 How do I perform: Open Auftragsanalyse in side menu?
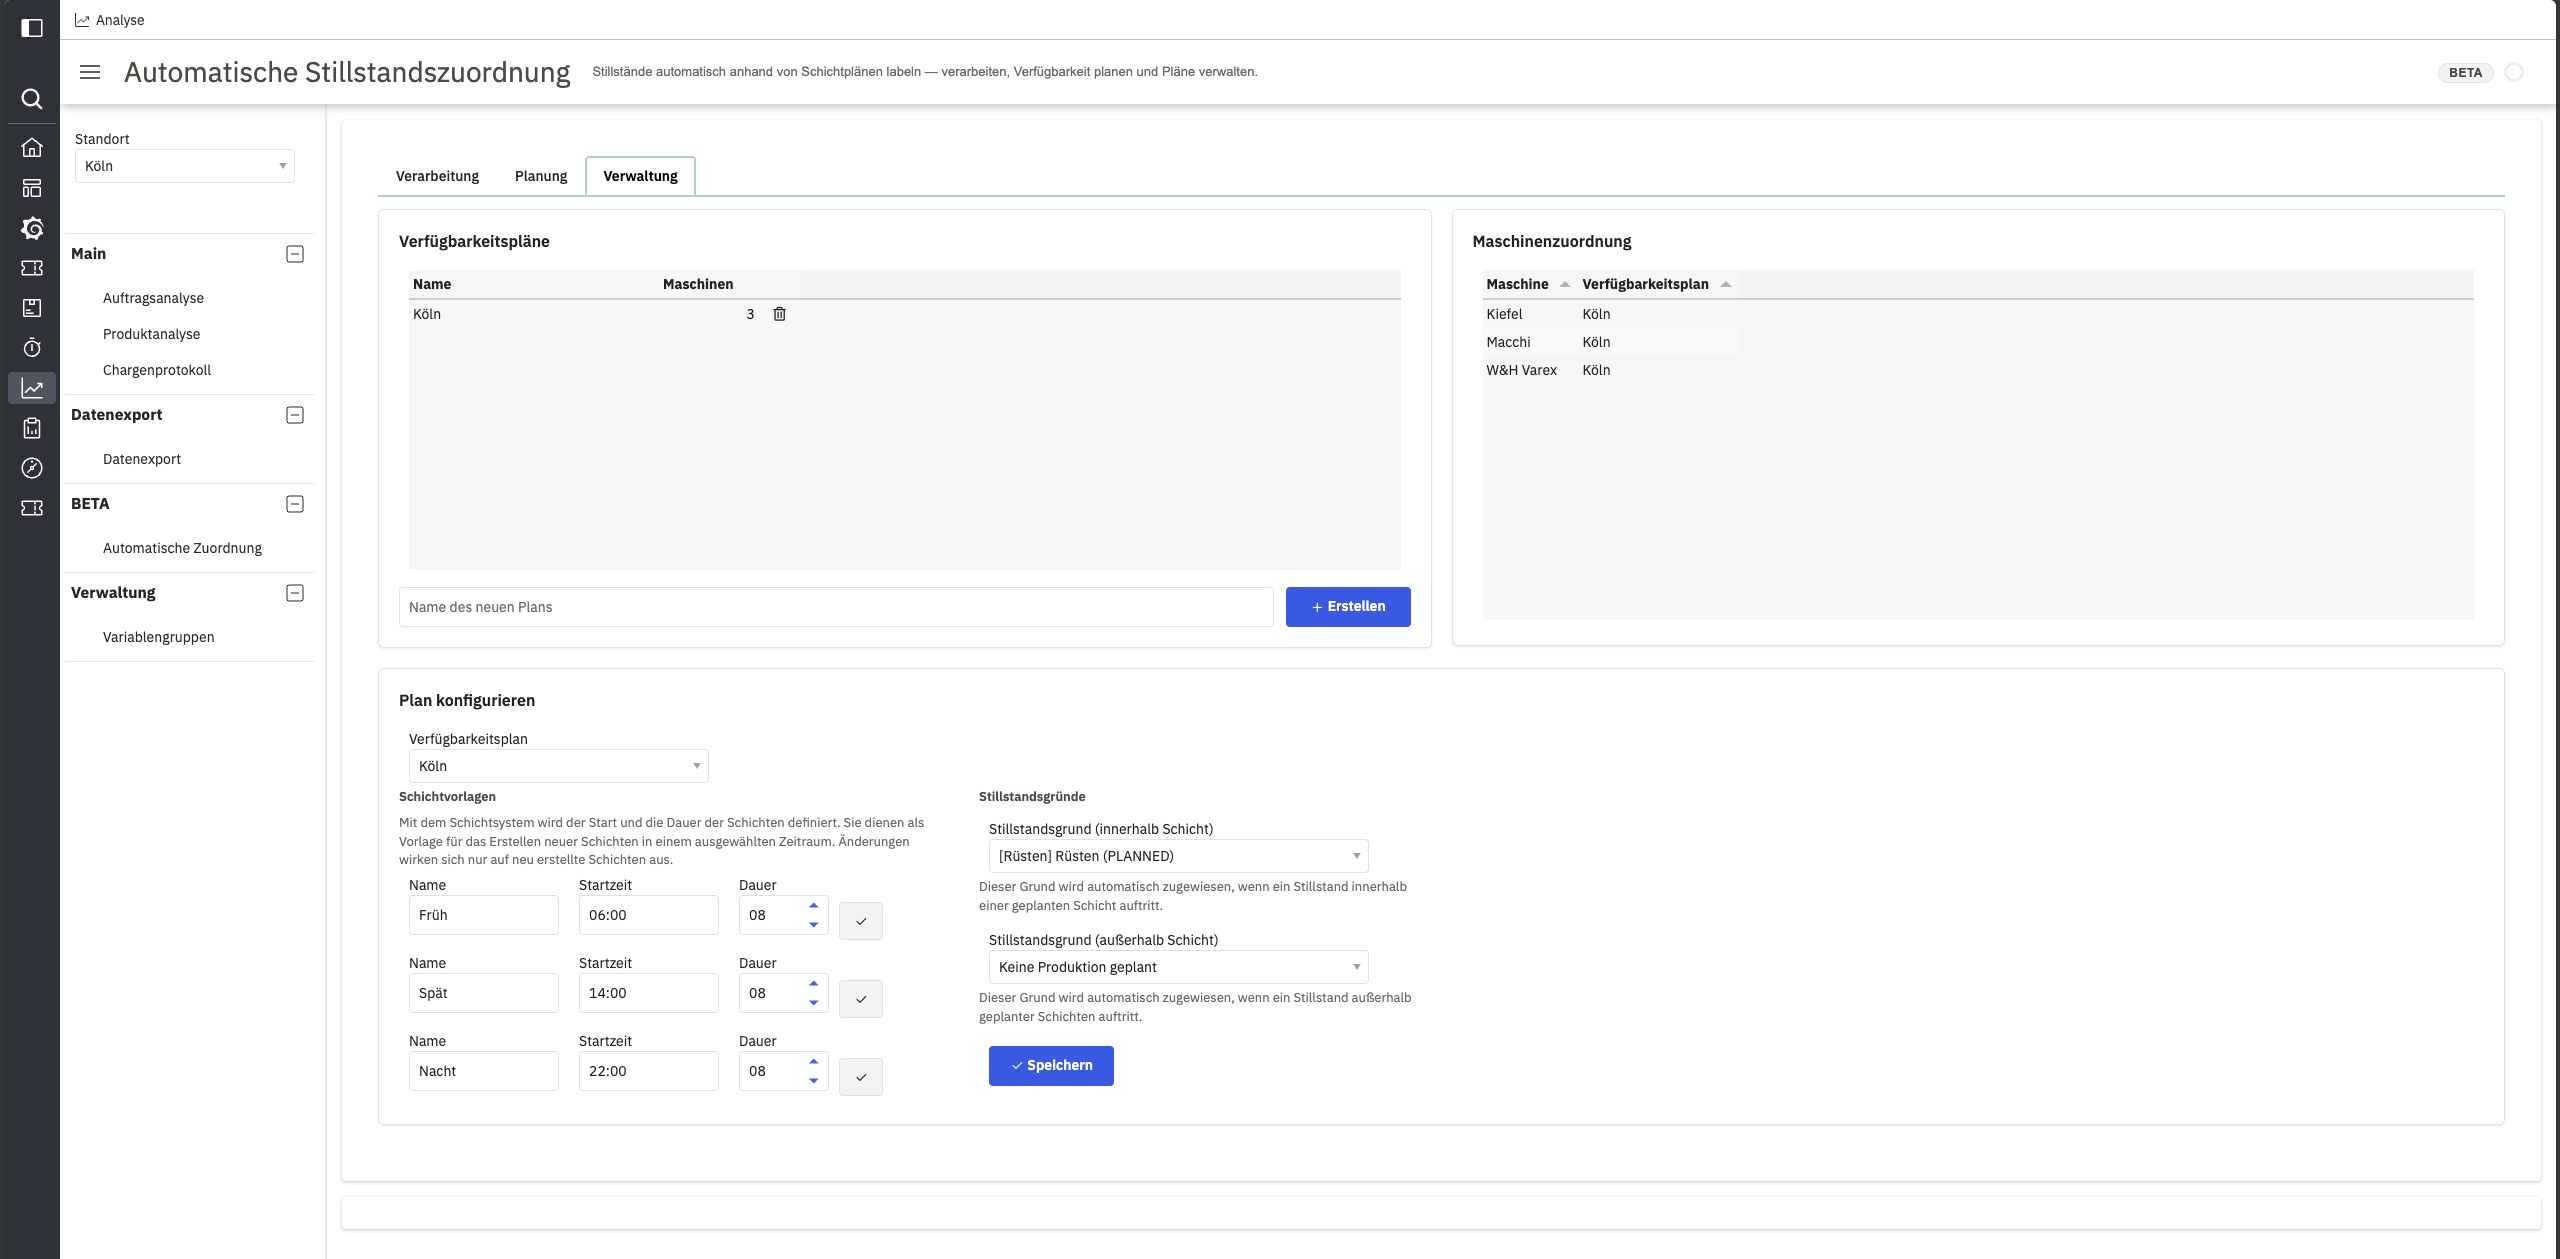[153, 298]
